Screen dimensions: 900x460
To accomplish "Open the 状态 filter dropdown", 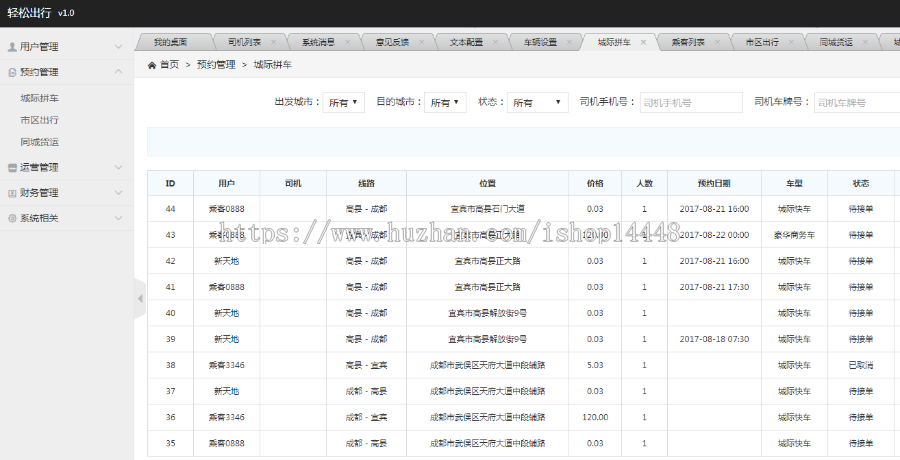I will click(x=537, y=102).
